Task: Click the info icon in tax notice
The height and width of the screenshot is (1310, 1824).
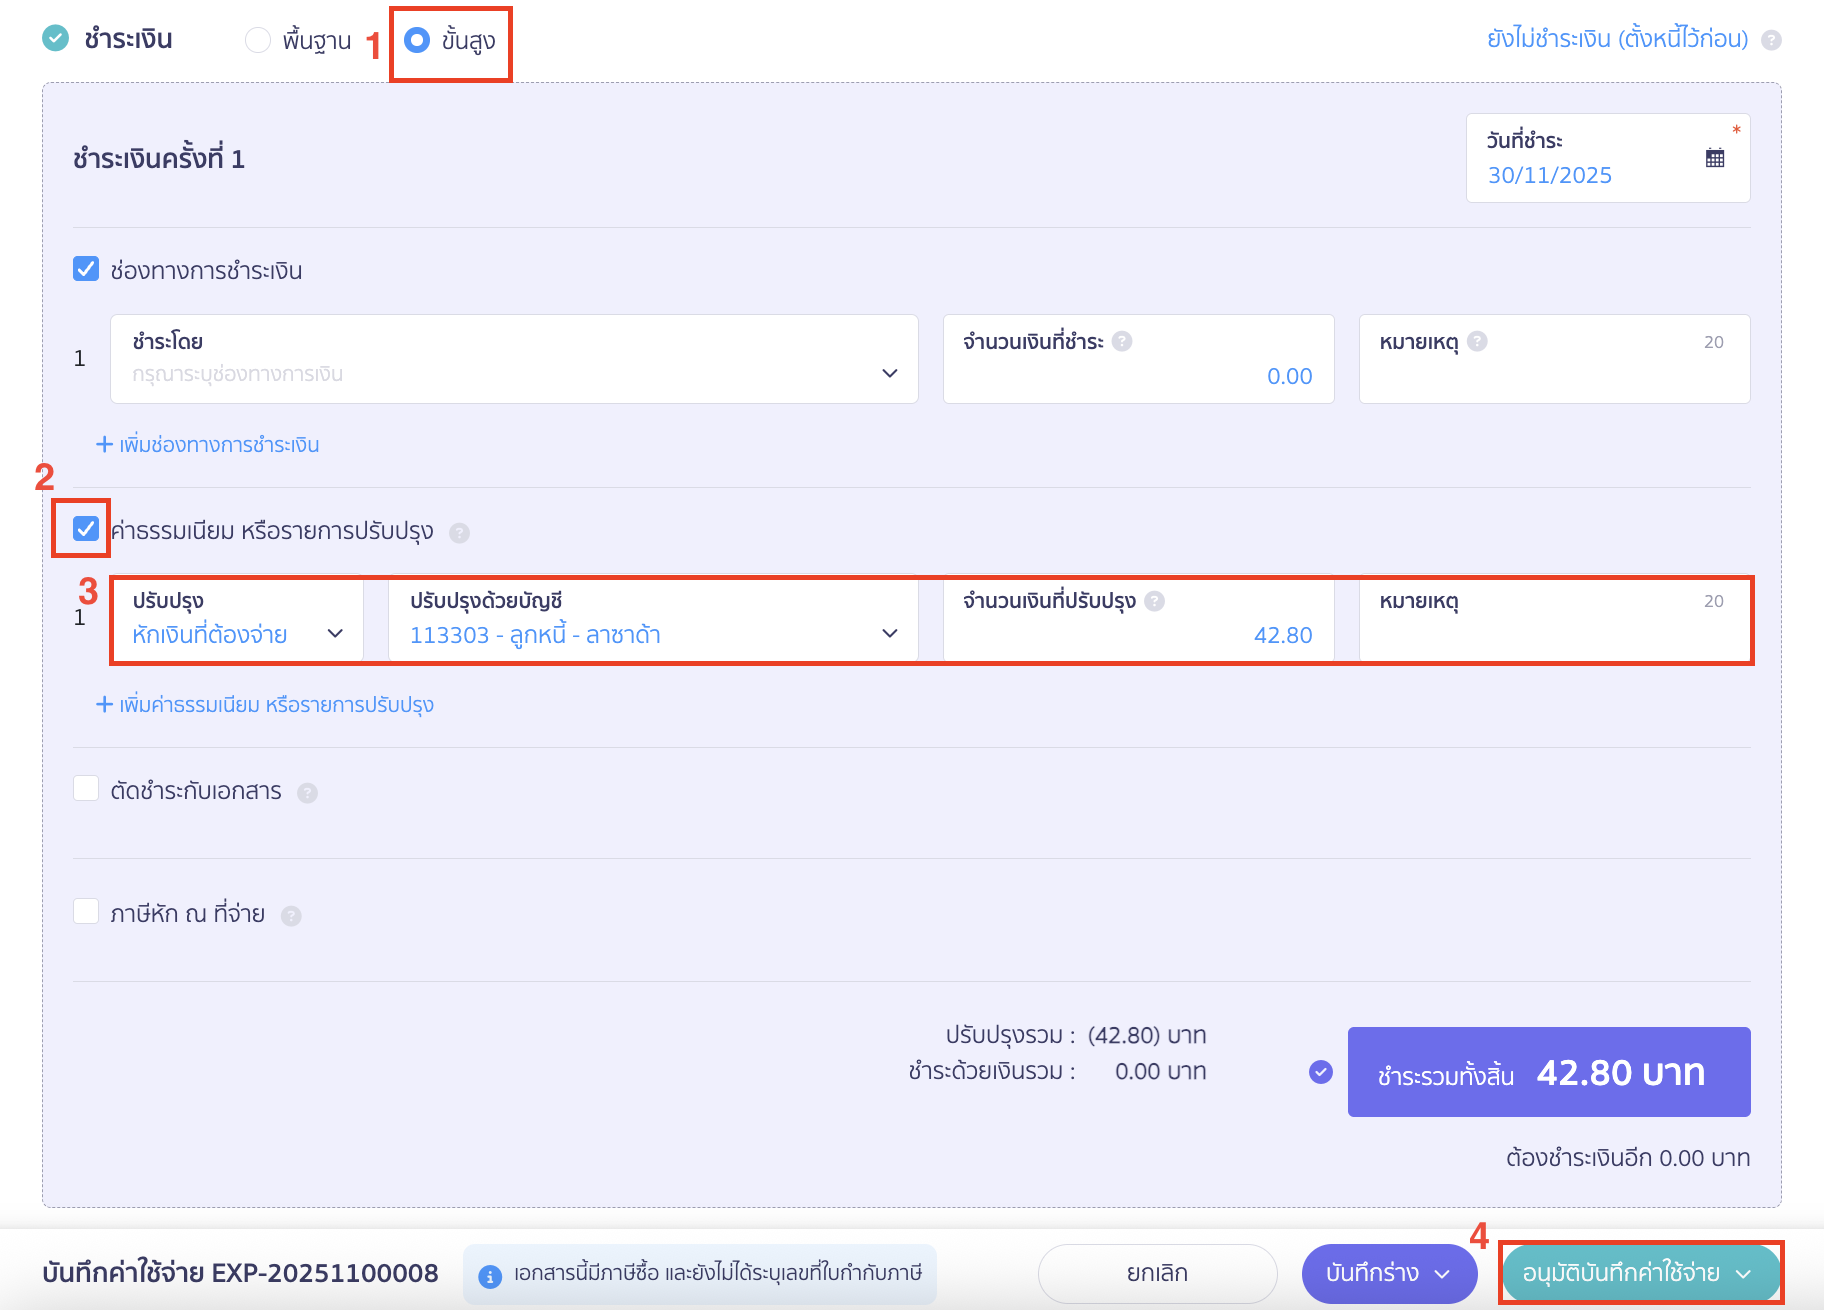Action: [490, 1276]
